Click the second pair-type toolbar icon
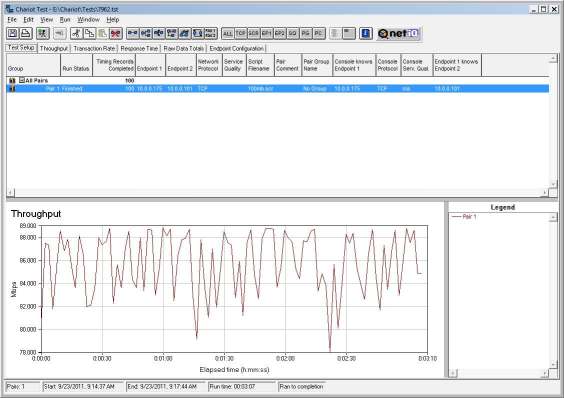Viewport: 564px width, 398px height. click(146, 33)
